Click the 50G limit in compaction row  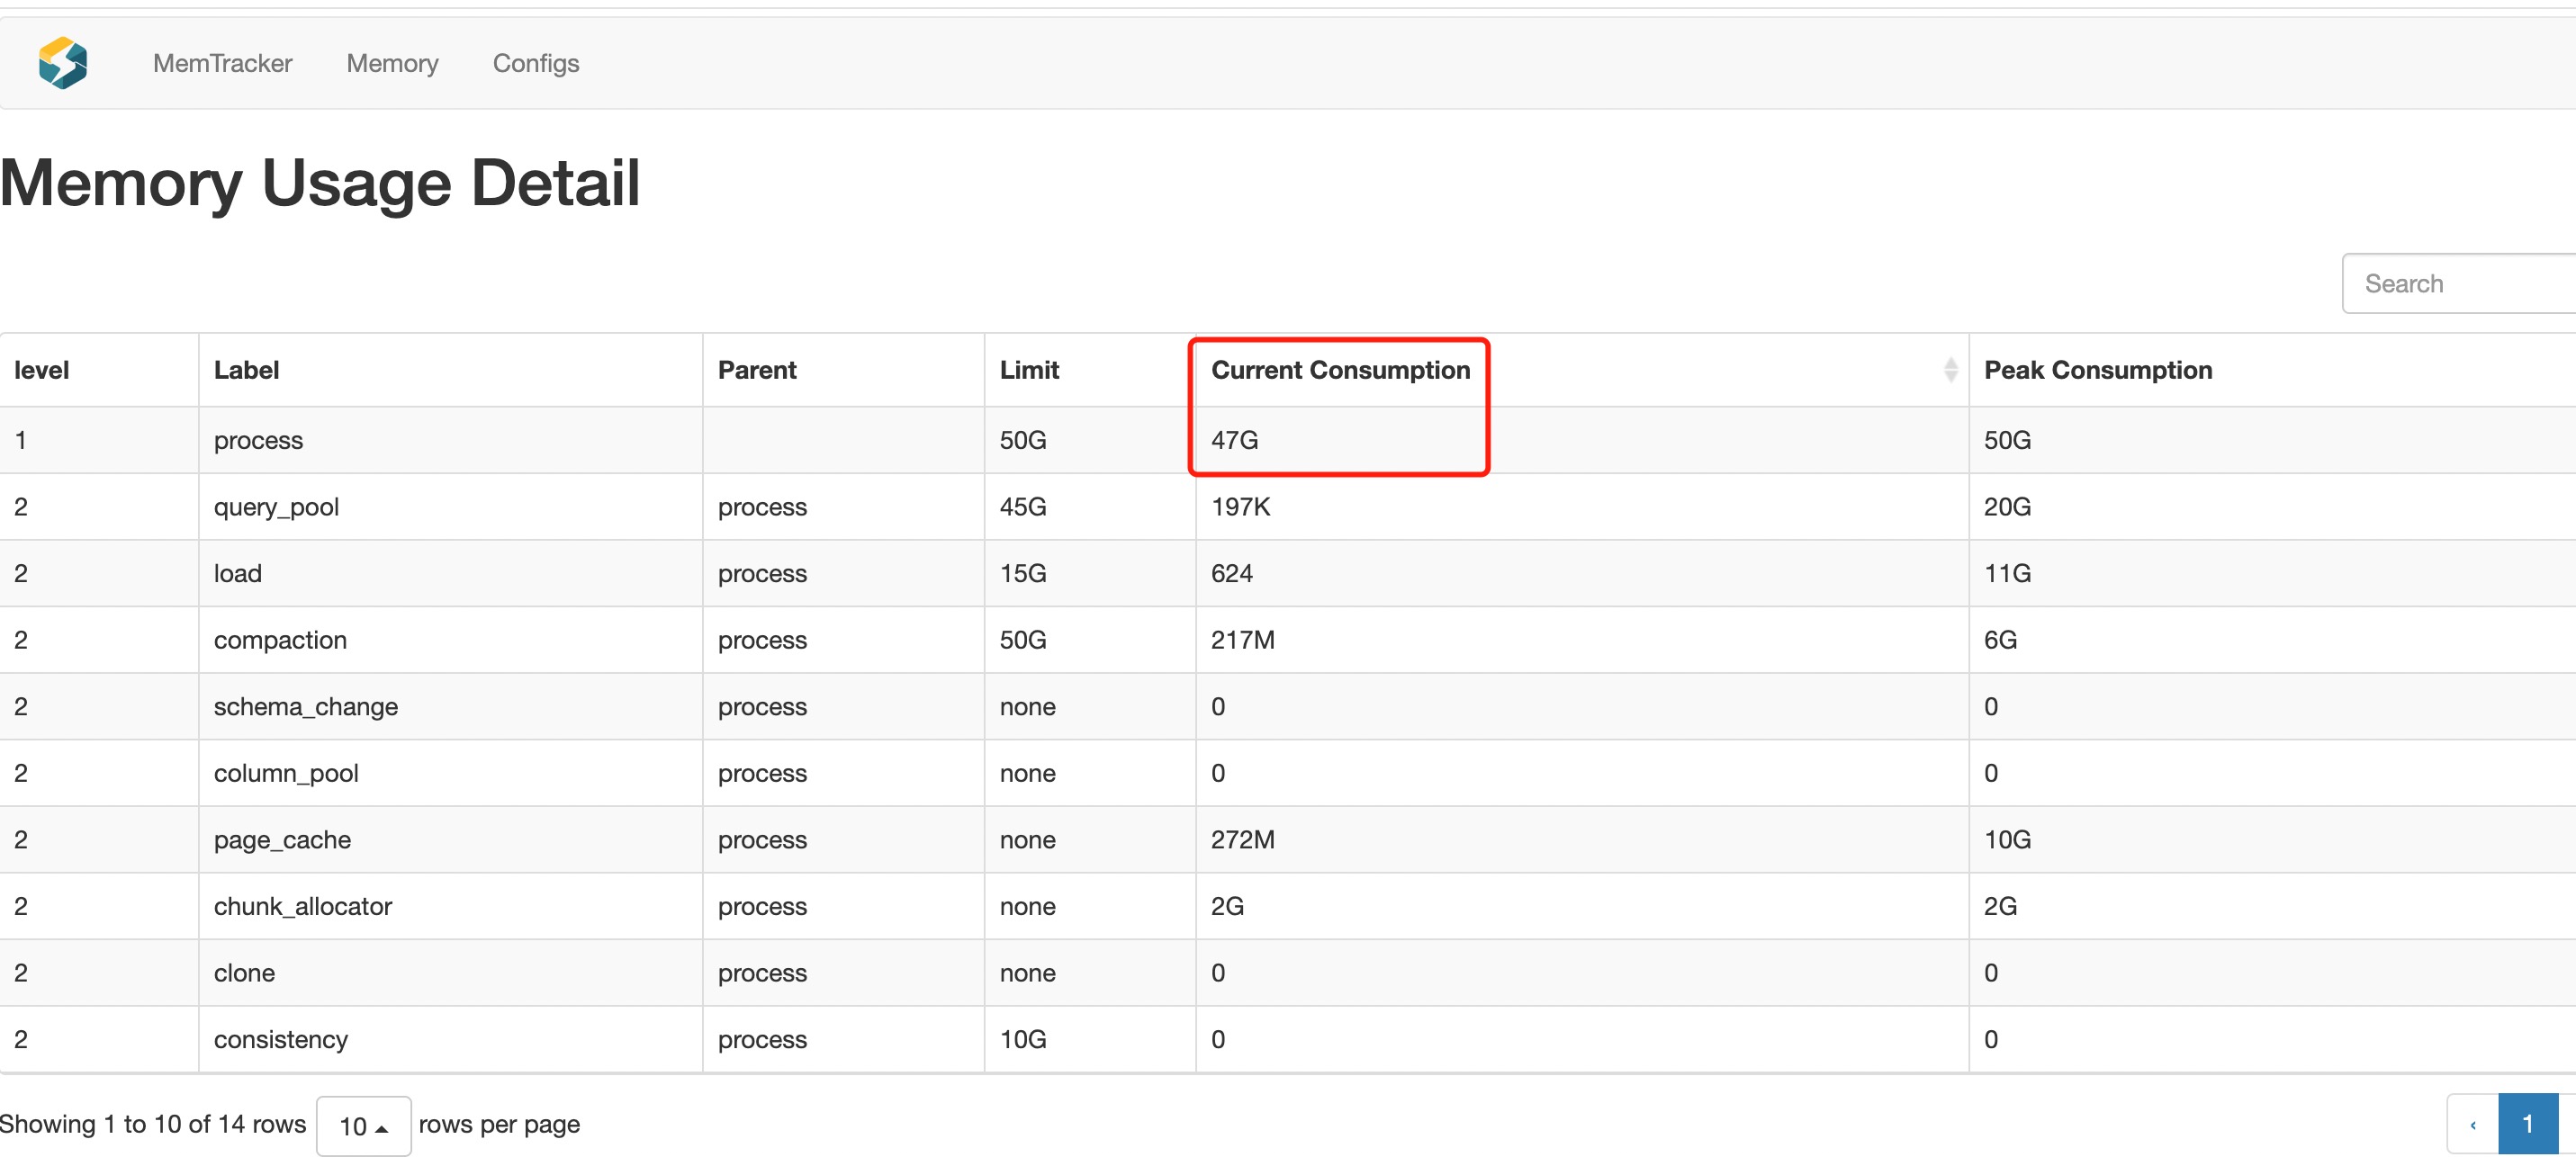1023,640
